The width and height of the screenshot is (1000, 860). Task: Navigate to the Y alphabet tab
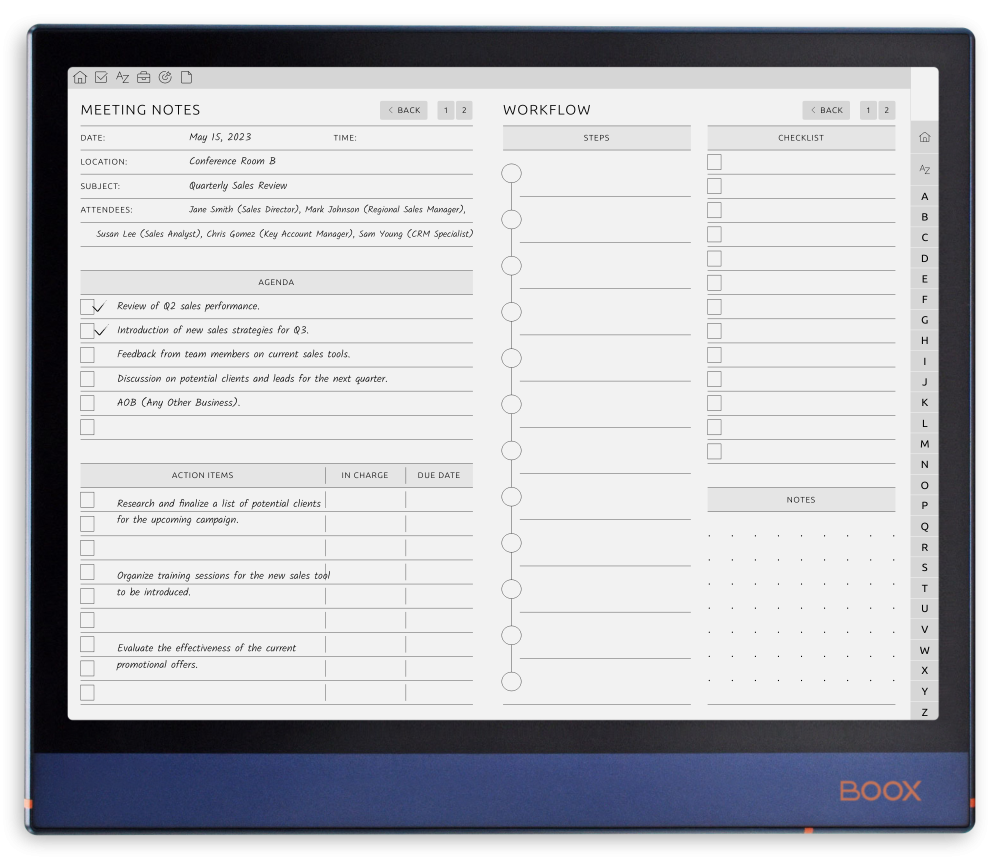coord(925,692)
